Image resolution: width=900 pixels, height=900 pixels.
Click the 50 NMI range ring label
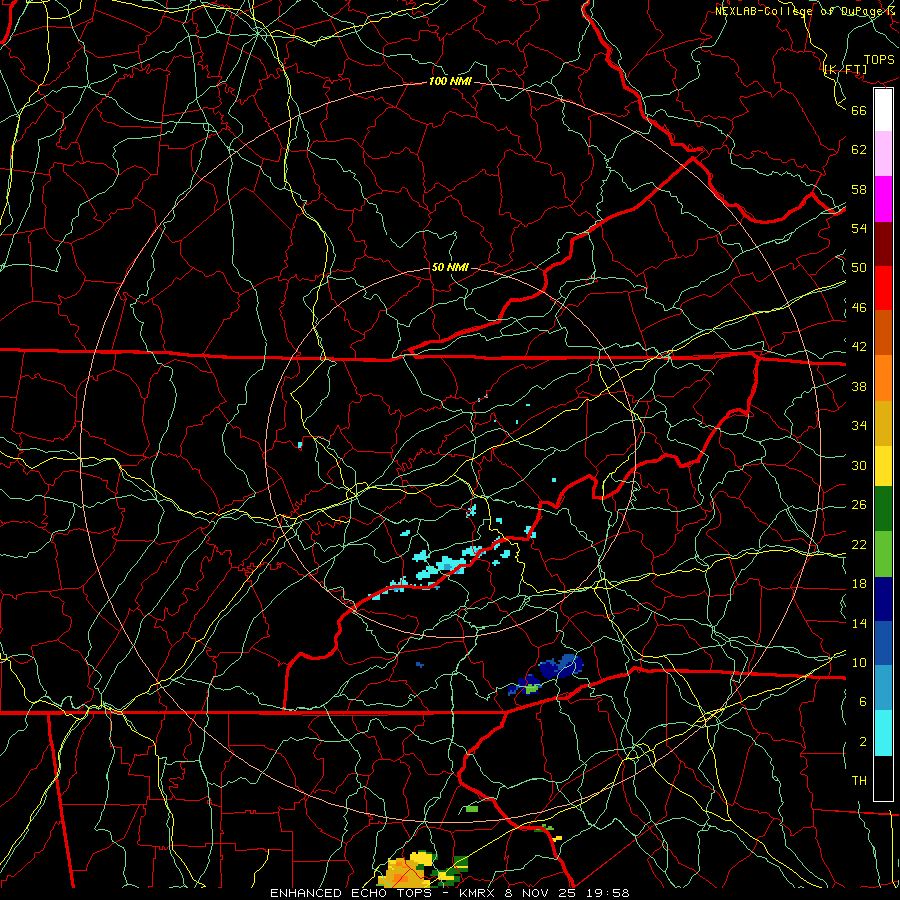(450, 267)
